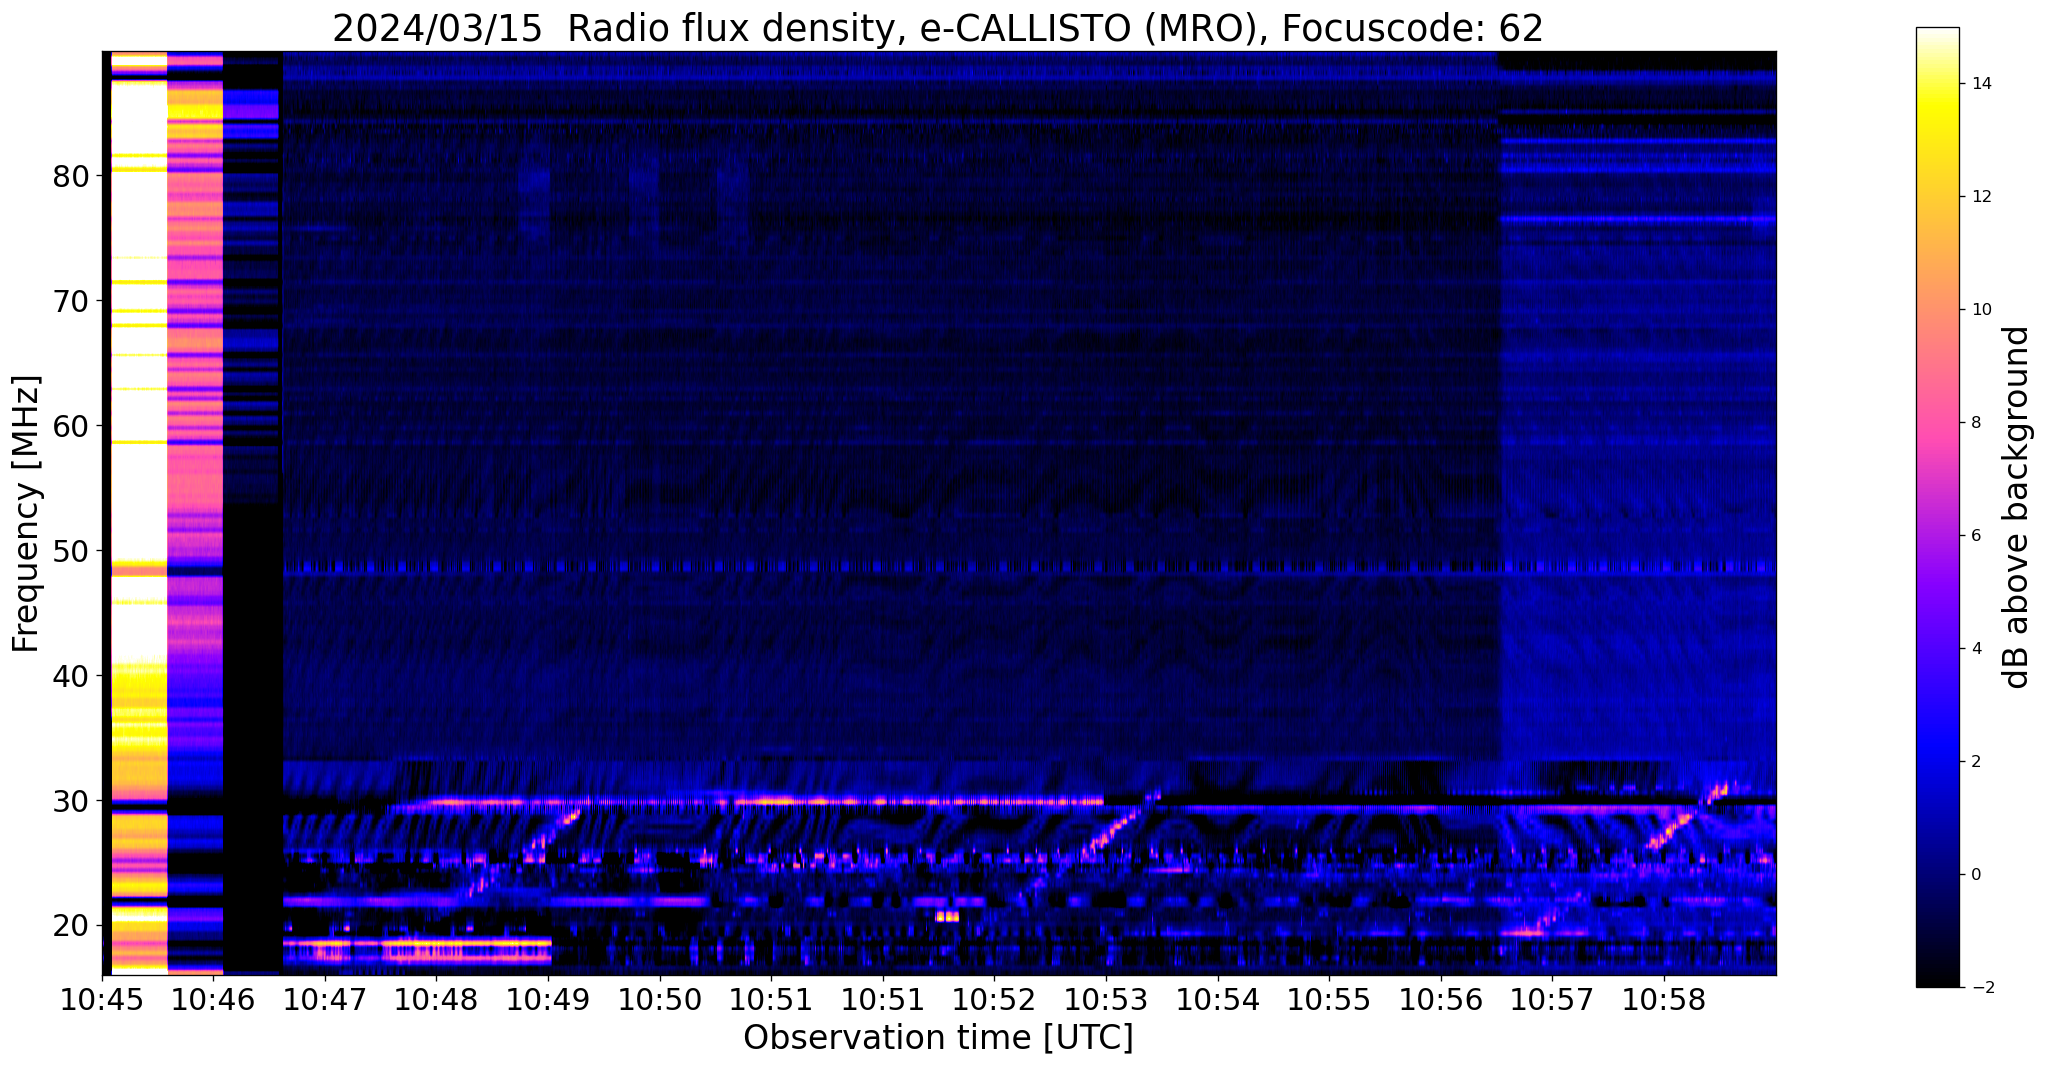Click the 70 tick on the frequency axis
The width and height of the screenshot is (2047, 1067).
[71, 301]
